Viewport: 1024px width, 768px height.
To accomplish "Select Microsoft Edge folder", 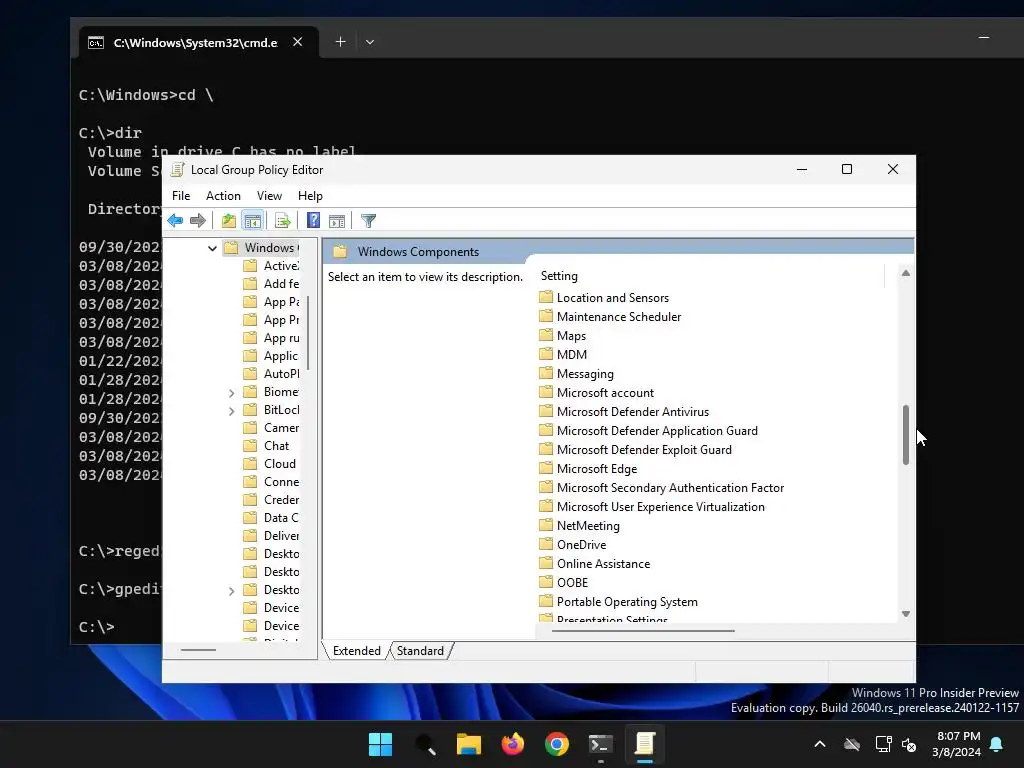I will [588, 468].
